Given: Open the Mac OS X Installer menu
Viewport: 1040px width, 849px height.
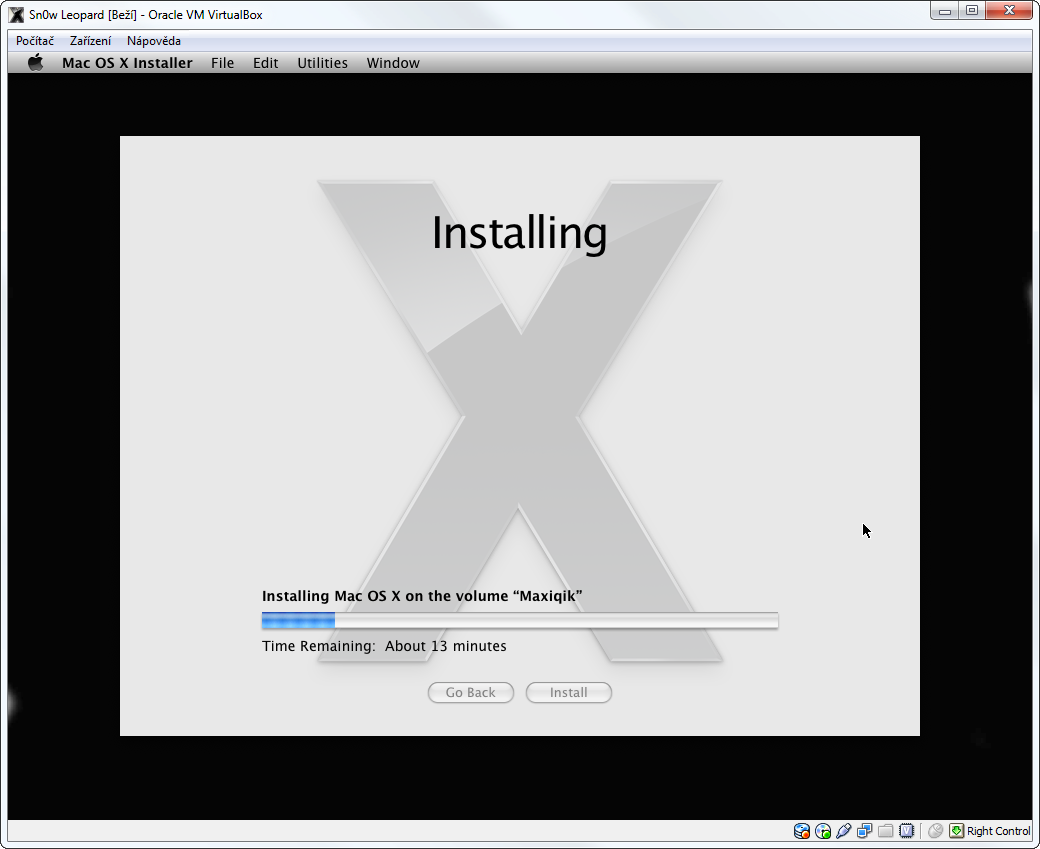Looking at the screenshot, I should click(127, 63).
